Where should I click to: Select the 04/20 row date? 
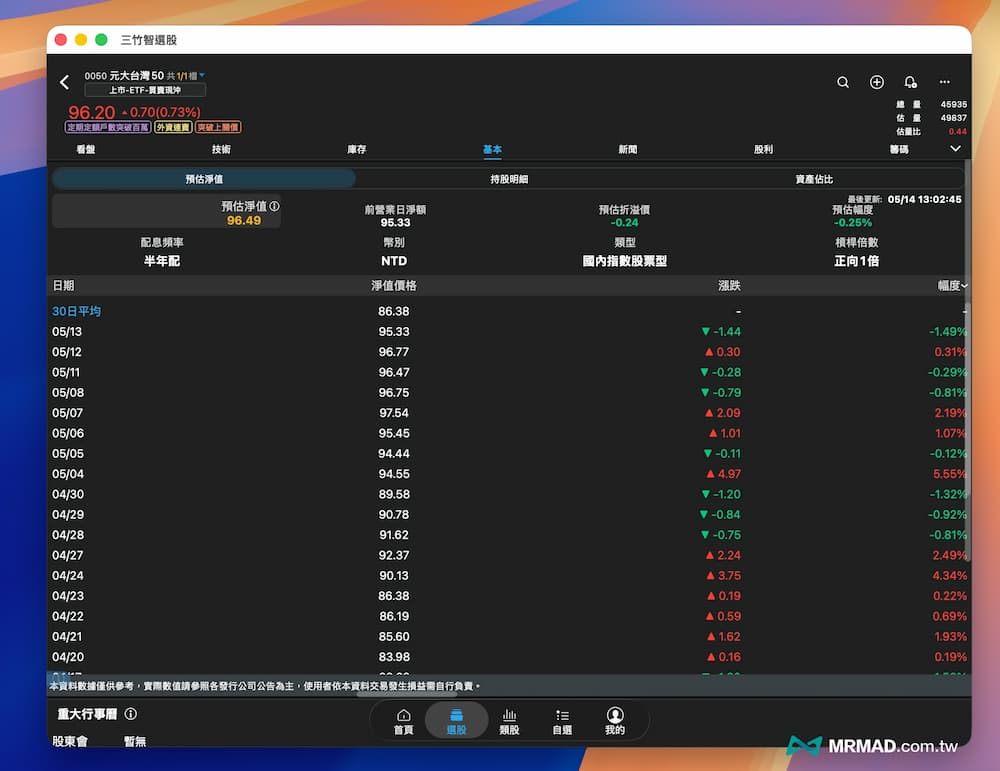pyautogui.click(x=68, y=657)
